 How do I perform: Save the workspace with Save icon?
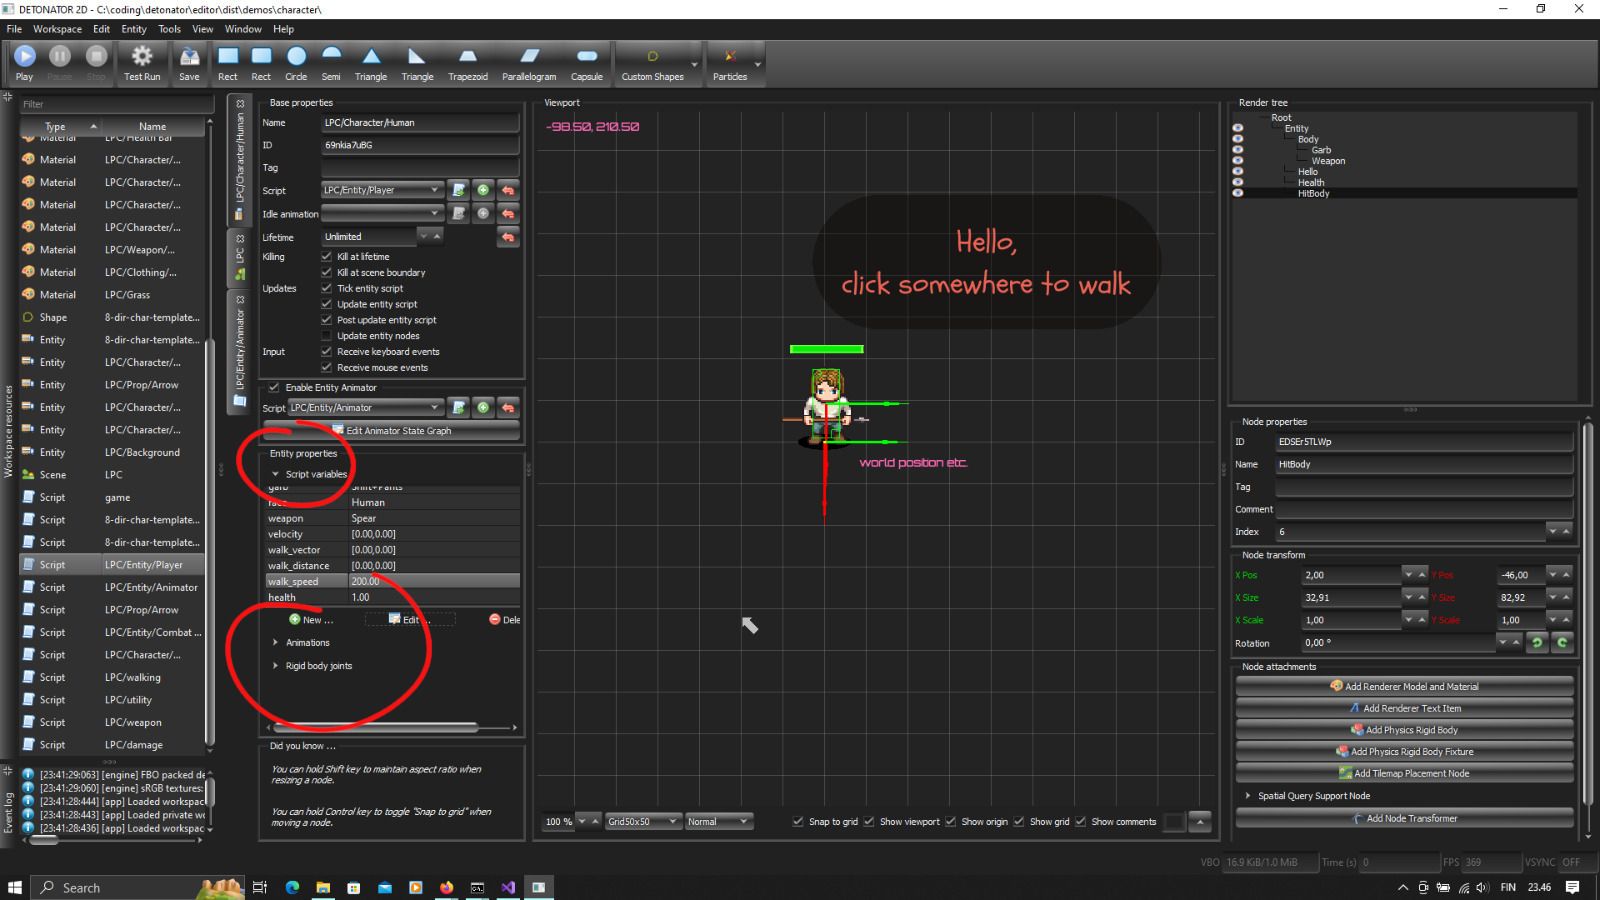click(189, 62)
